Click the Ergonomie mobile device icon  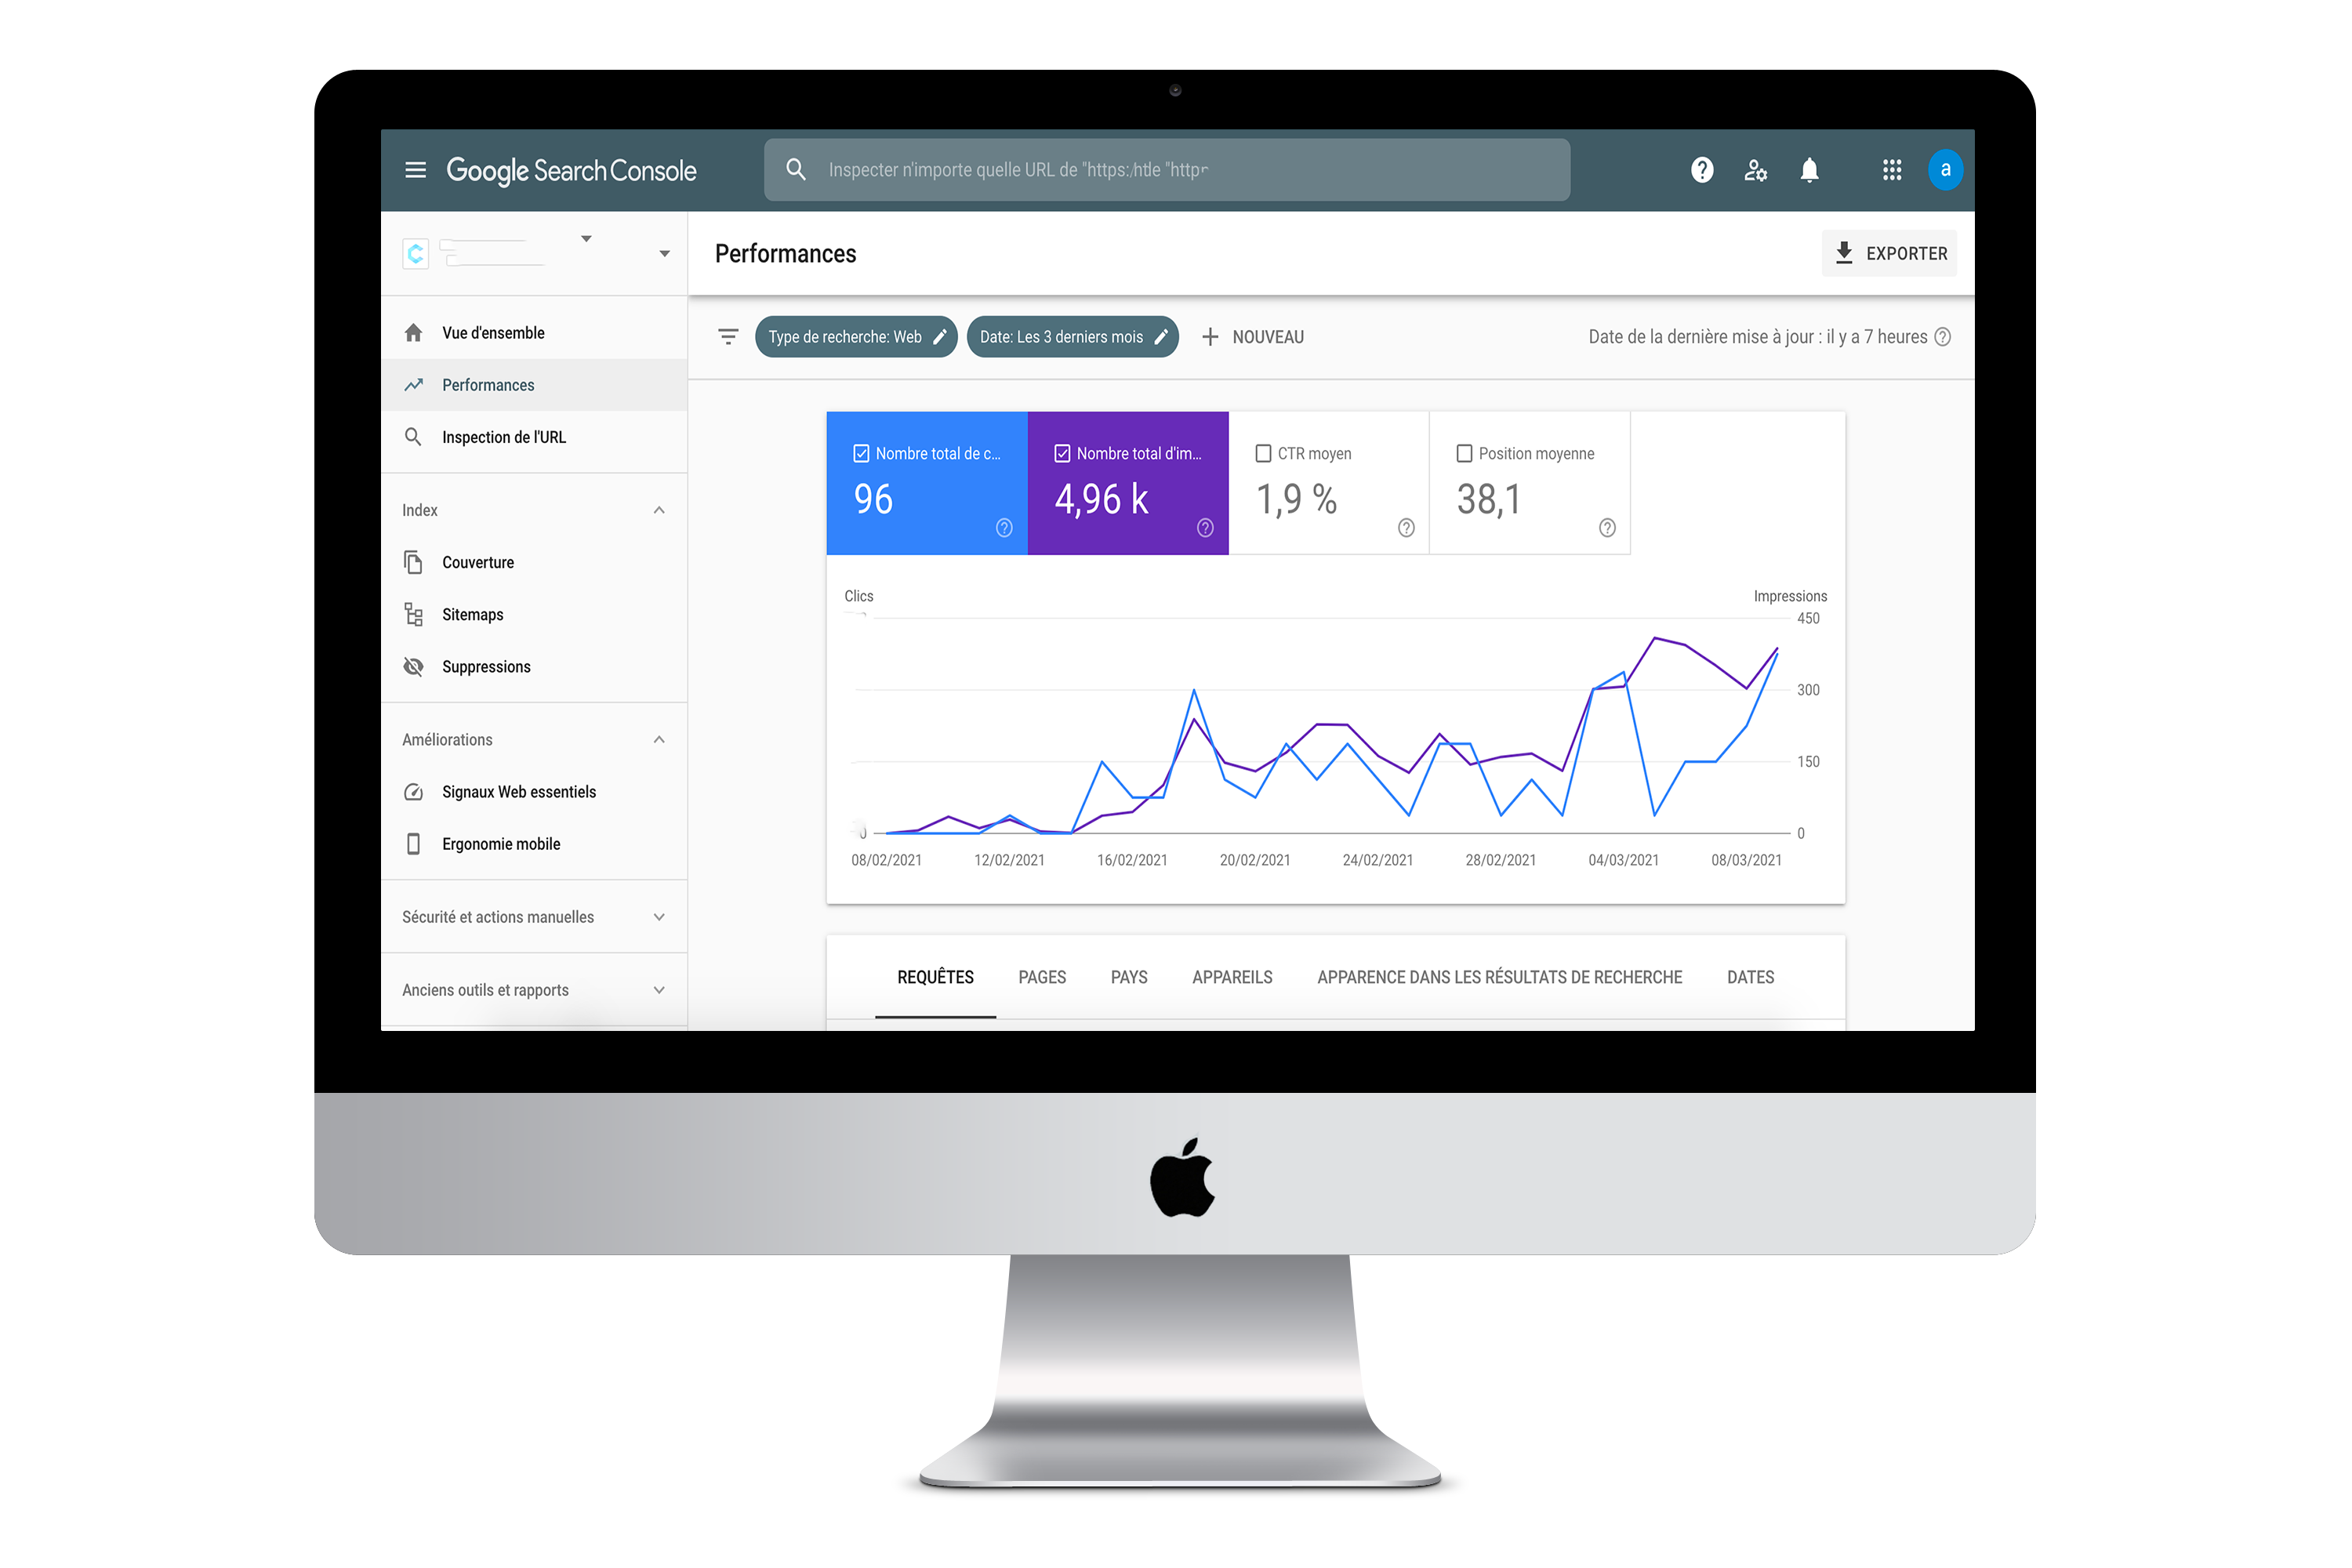[413, 844]
